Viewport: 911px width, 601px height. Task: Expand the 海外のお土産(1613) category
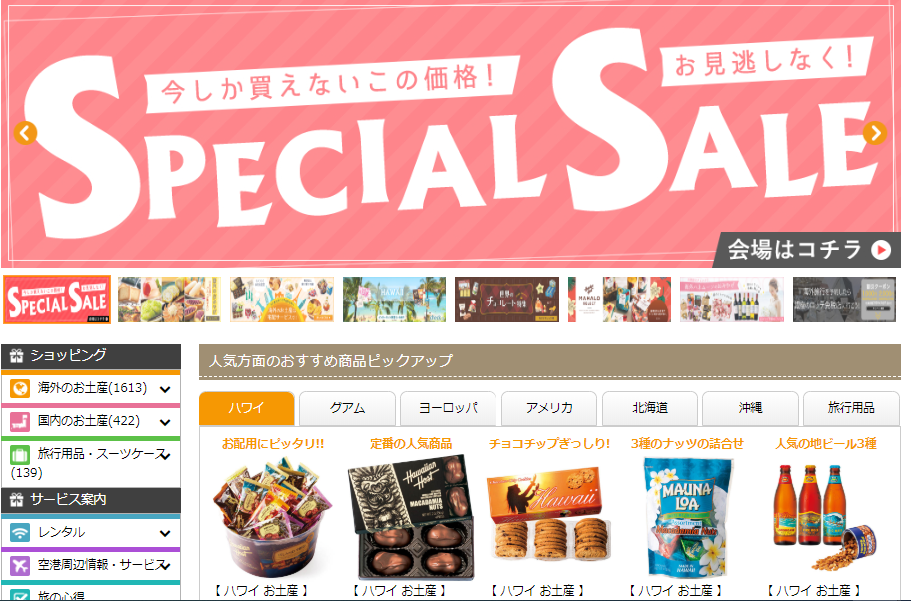(x=165, y=389)
